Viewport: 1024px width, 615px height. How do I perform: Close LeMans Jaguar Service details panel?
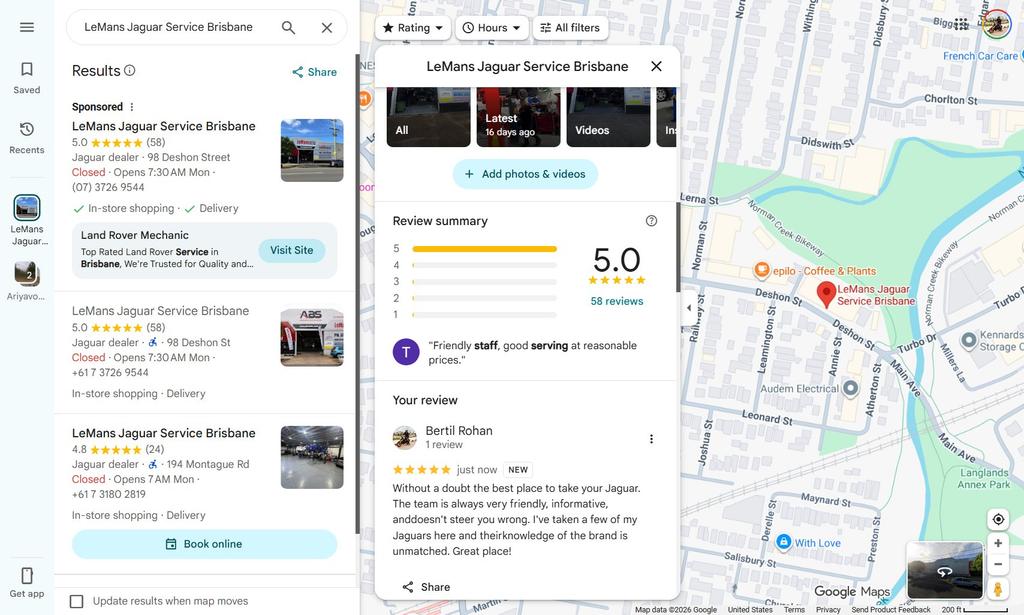pos(656,66)
